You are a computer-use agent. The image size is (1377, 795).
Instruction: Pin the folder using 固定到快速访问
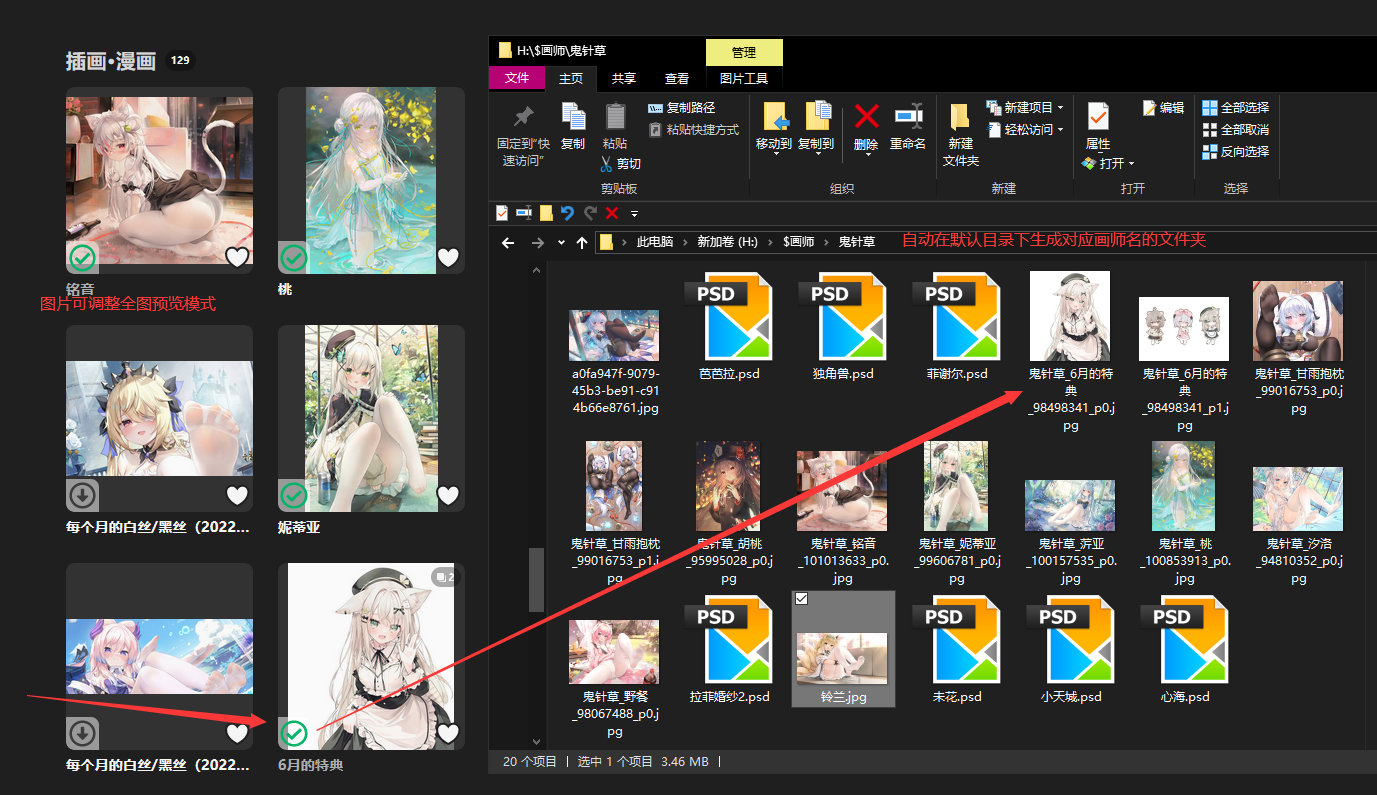click(522, 118)
